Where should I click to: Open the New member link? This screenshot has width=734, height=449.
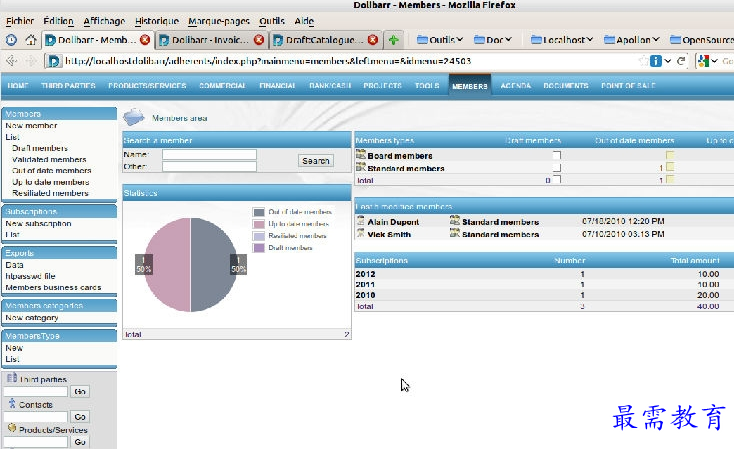click(x=31, y=125)
